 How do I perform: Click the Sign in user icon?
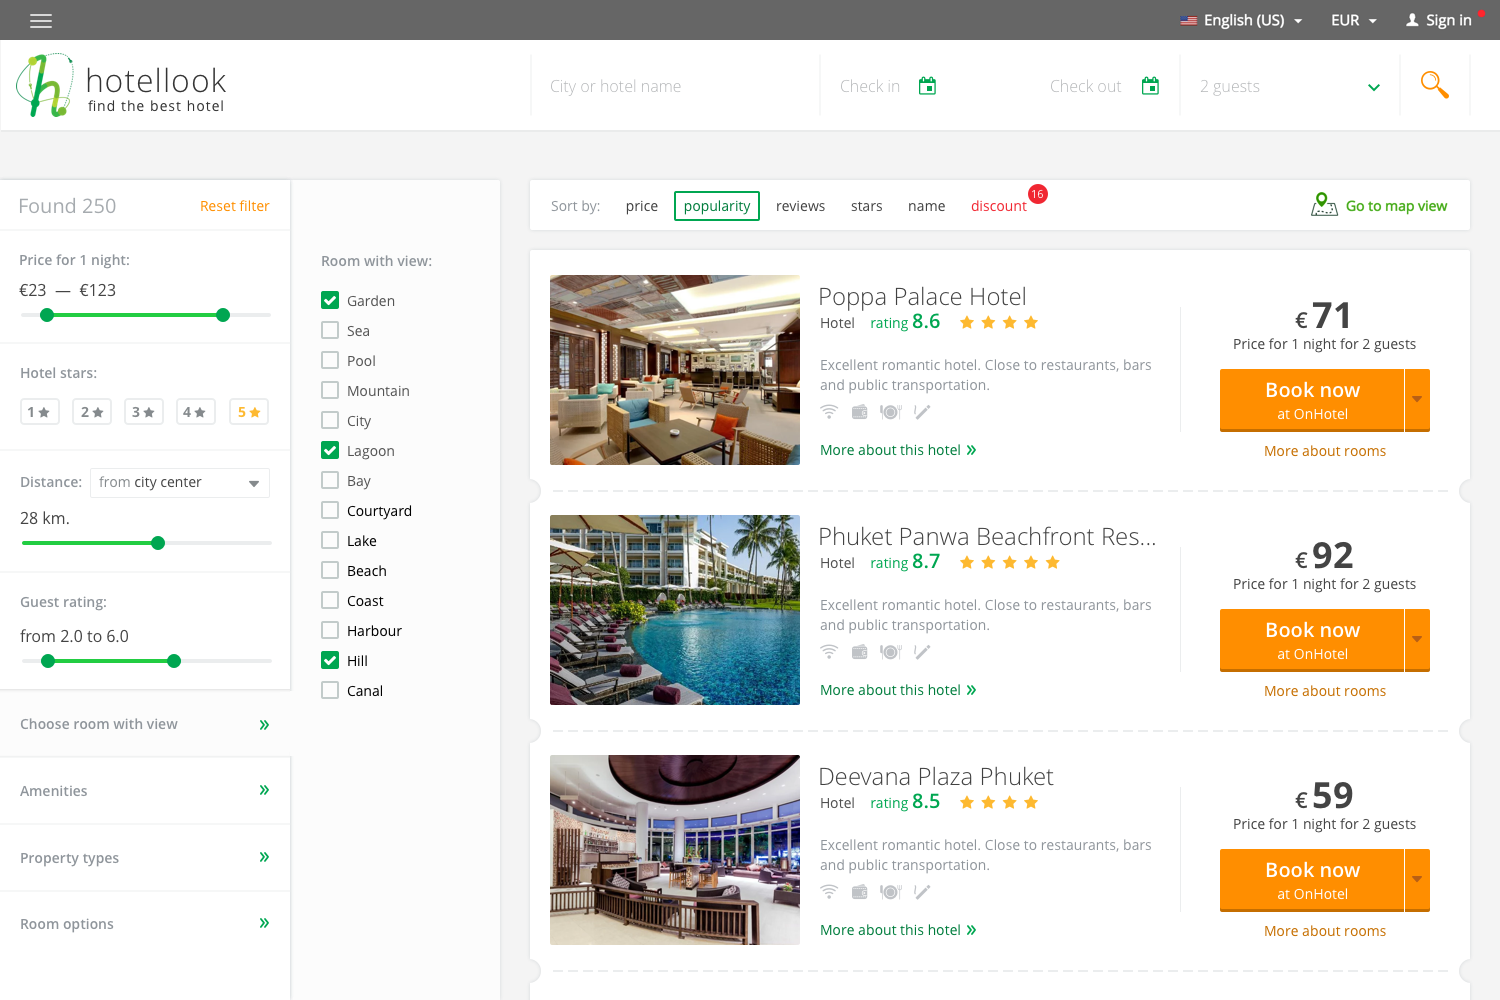1412,20
